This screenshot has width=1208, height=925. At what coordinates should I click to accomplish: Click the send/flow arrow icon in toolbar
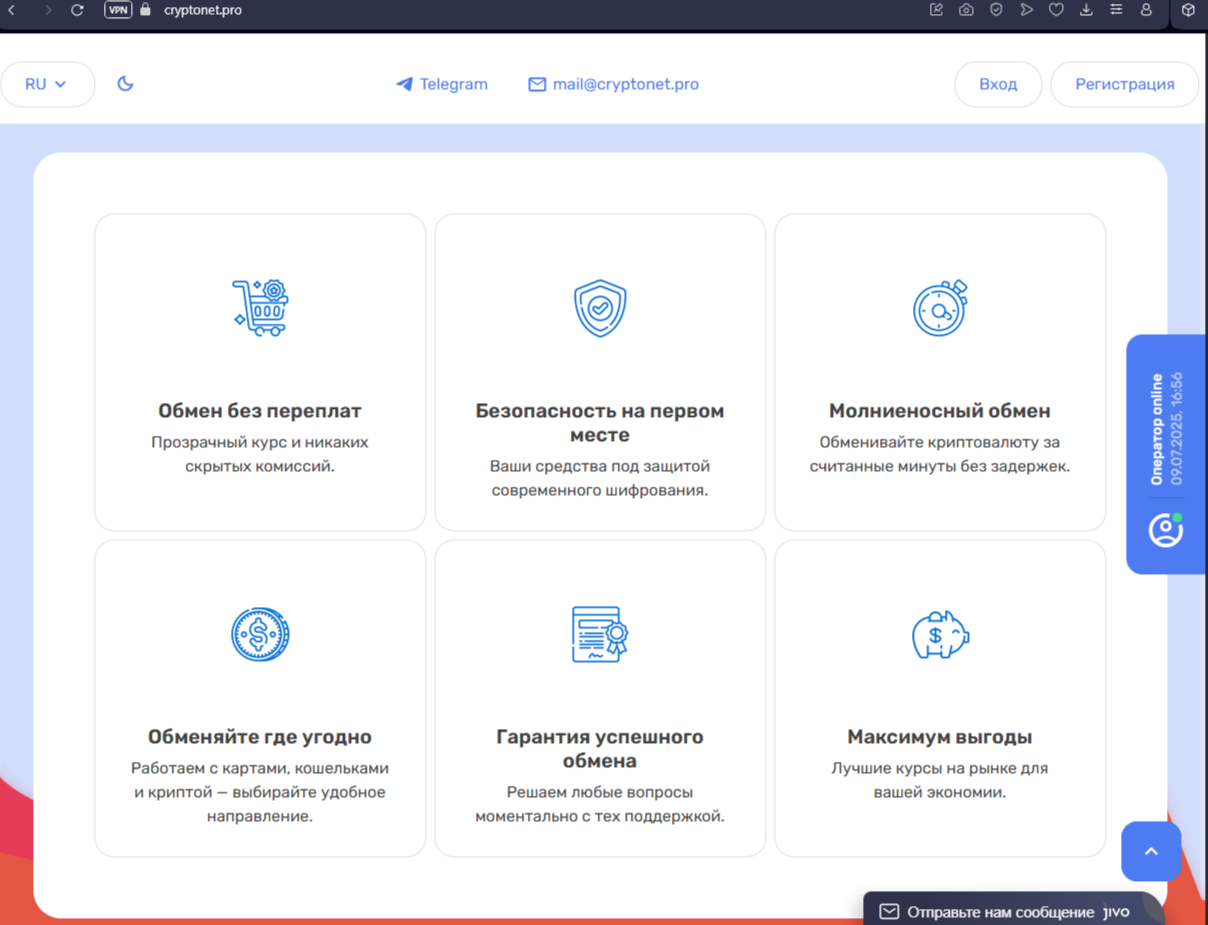[1026, 10]
